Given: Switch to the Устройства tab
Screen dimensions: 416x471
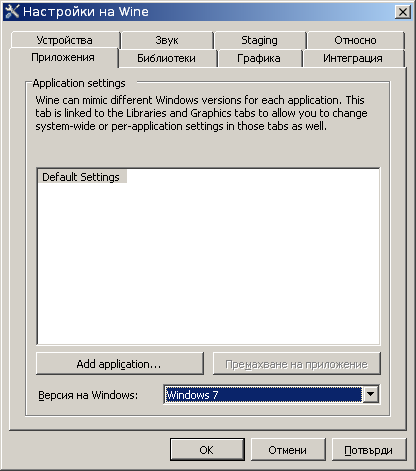Looking at the screenshot, I should click(x=65, y=40).
